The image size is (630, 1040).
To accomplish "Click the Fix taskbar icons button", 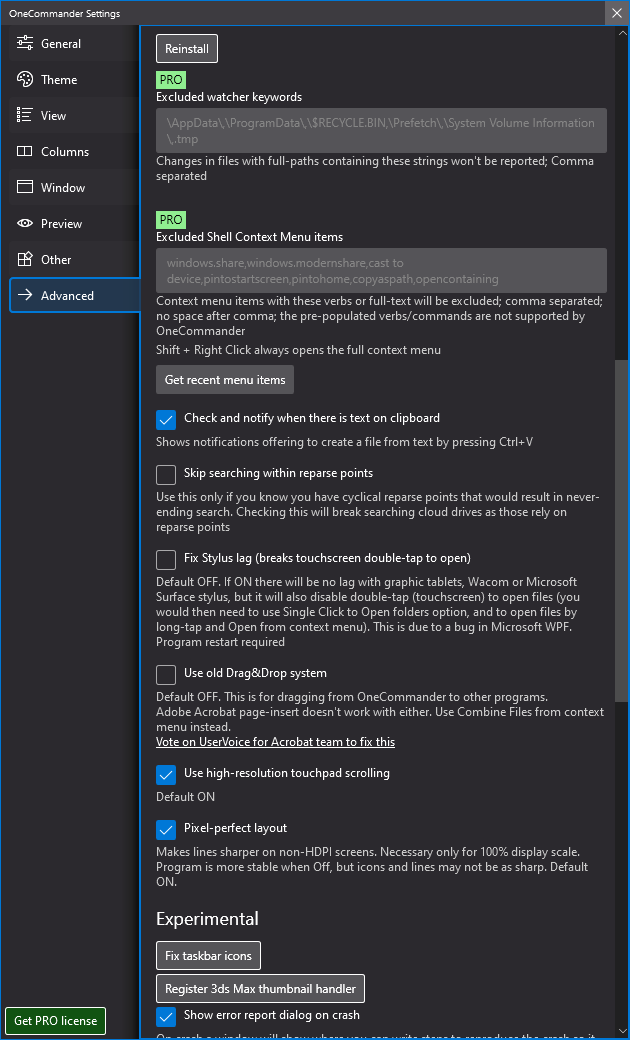I will click(208, 956).
